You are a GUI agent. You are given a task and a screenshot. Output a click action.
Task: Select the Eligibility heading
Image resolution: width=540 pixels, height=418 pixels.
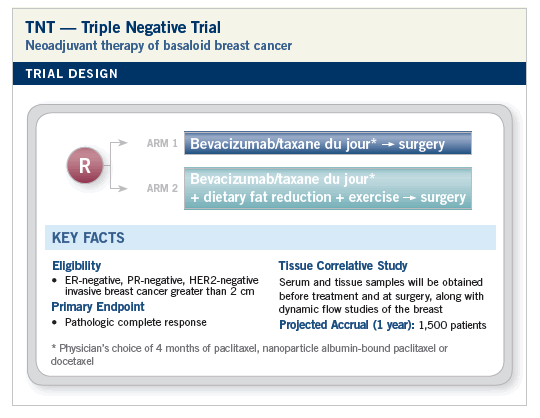76,266
